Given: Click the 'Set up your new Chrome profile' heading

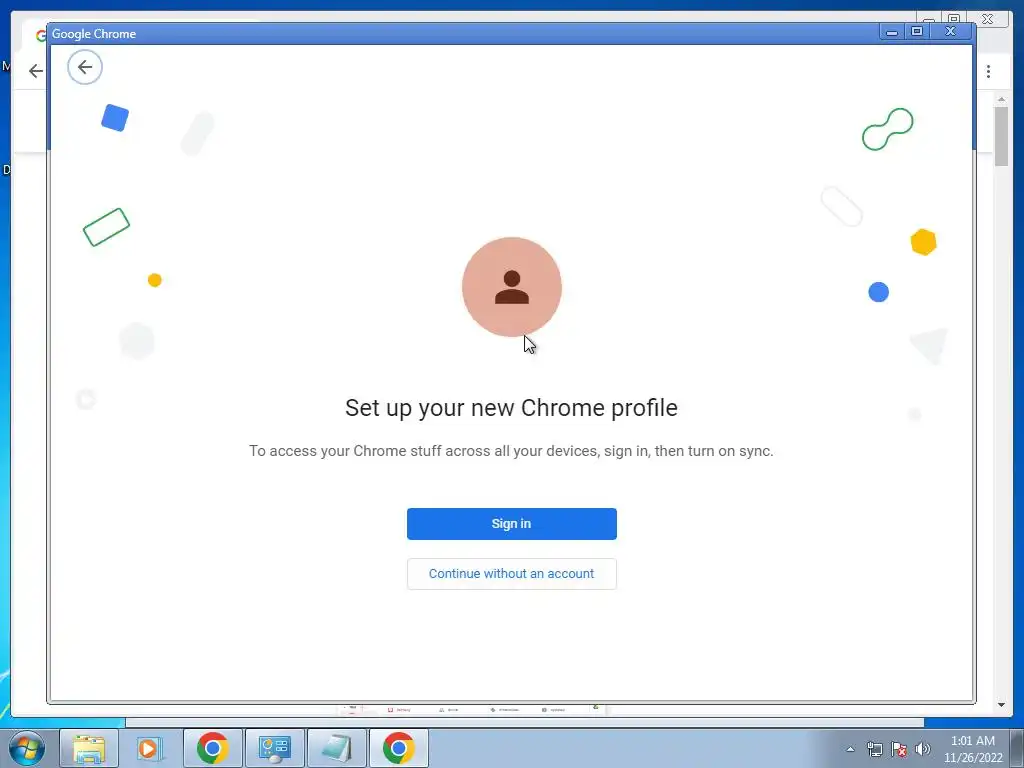Looking at the screenshot, I should (x=511, y=408).
